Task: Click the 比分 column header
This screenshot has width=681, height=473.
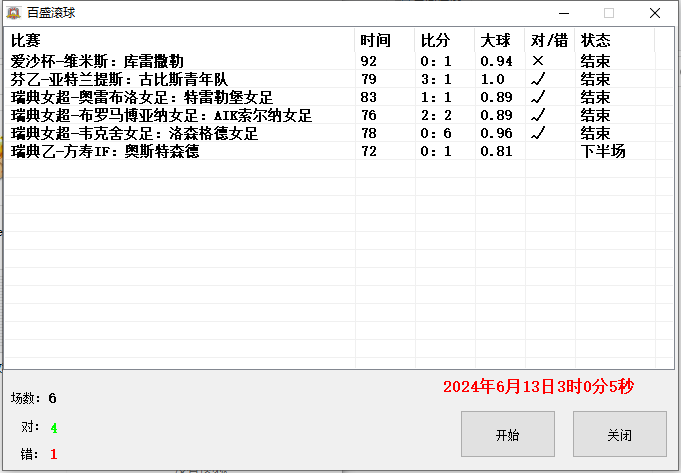Action: click(x=445, y=40)
